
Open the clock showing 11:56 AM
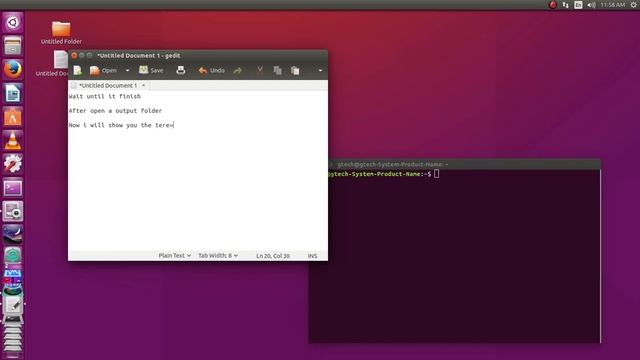click(613, 5)
